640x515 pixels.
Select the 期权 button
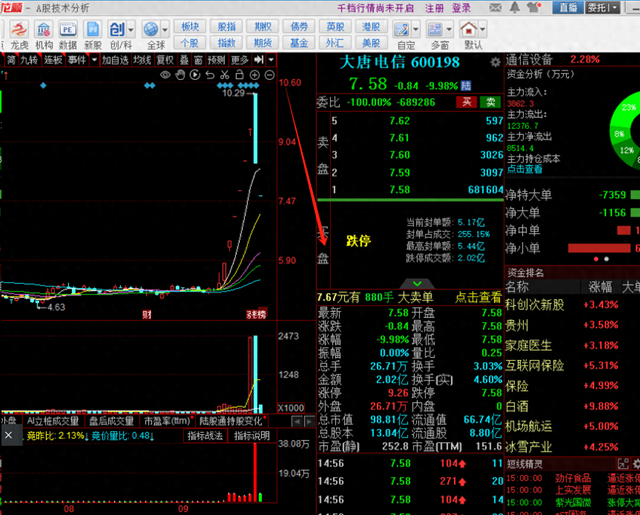[x=262, y=27]
